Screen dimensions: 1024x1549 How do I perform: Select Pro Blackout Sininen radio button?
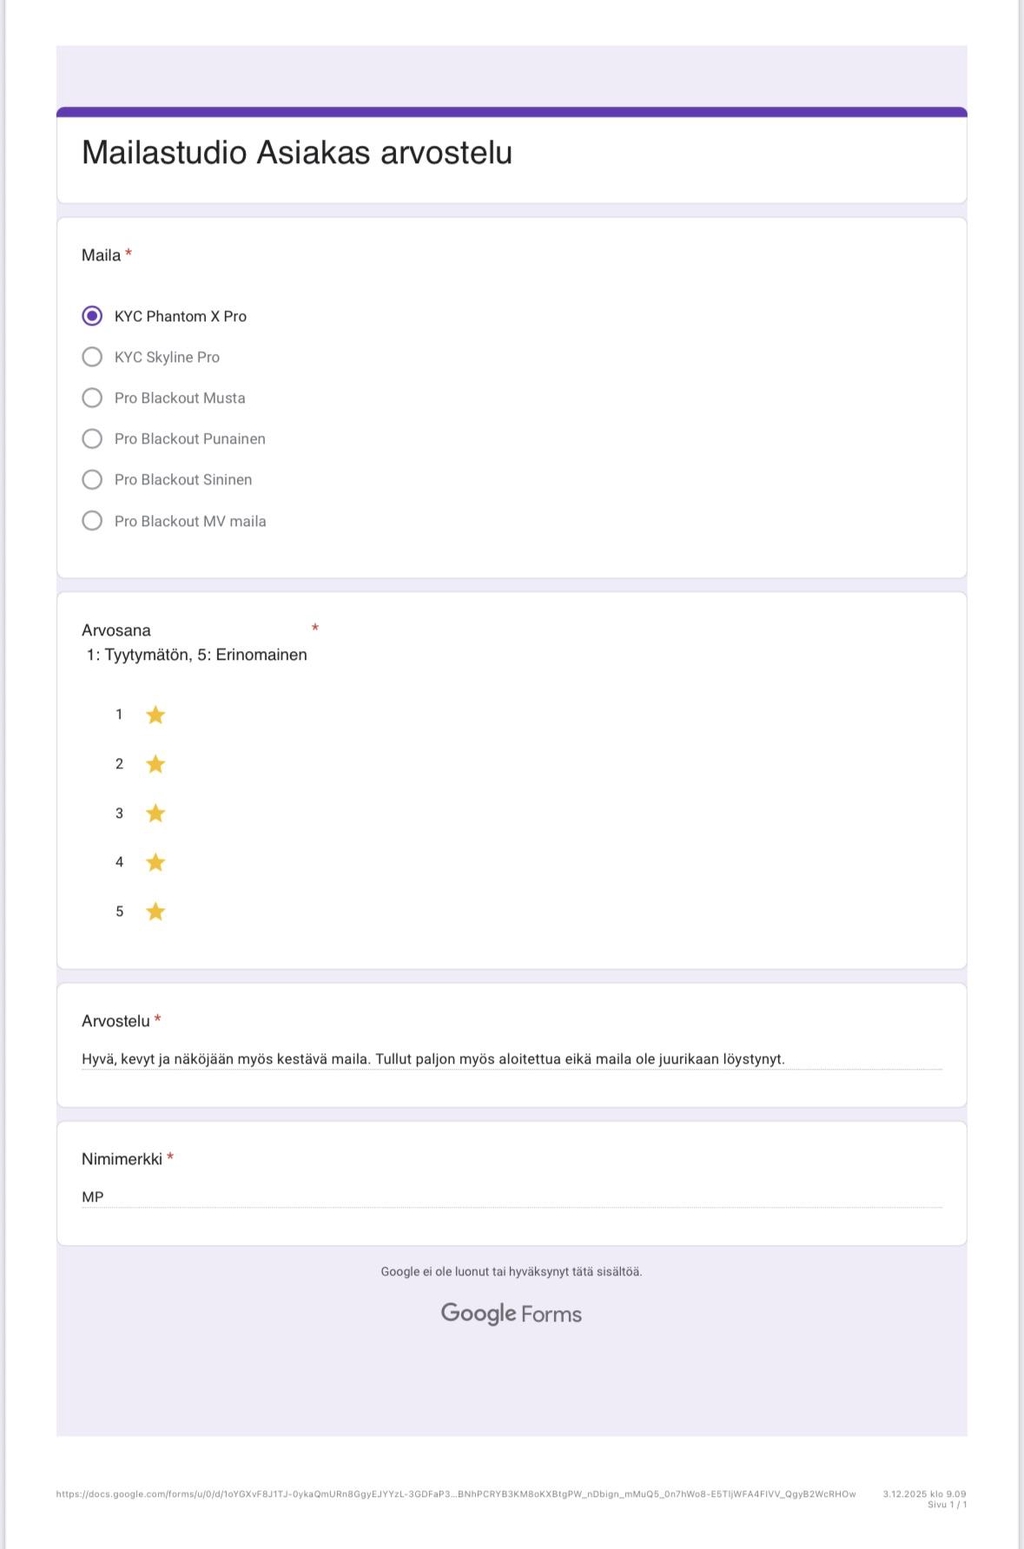tap(92, 480)
